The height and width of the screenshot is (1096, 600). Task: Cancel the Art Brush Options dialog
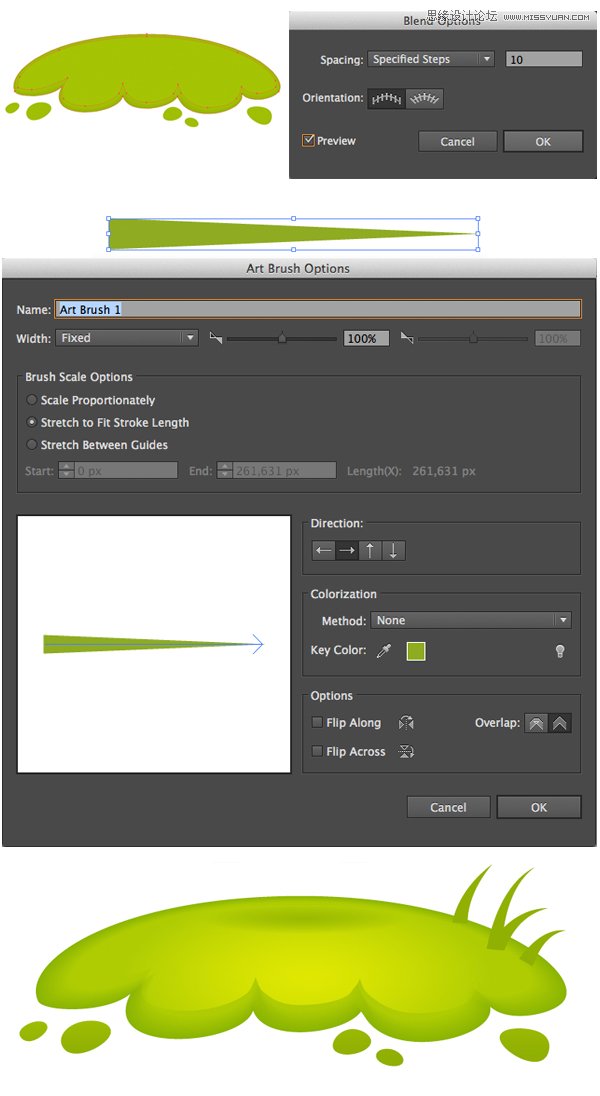coord(448,807)
